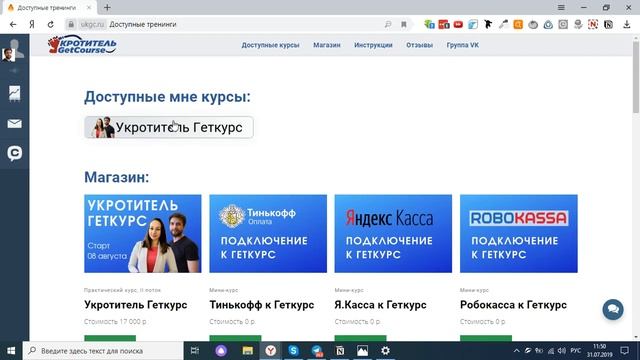The height and width of the screenshot is (360, 640).
Task: Click the red fast-forward extension icon
Action: tap(458, 24)
